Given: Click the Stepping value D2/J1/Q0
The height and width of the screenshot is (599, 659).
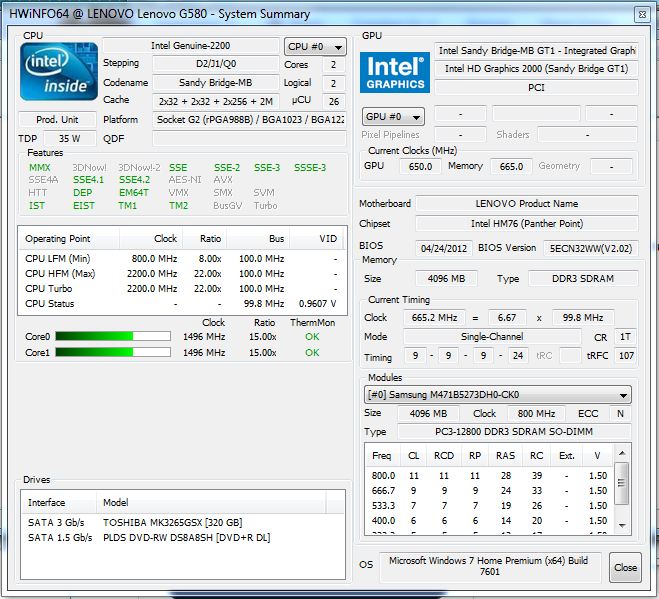Looking at the screenshot, I should click(x=216, y=64).
